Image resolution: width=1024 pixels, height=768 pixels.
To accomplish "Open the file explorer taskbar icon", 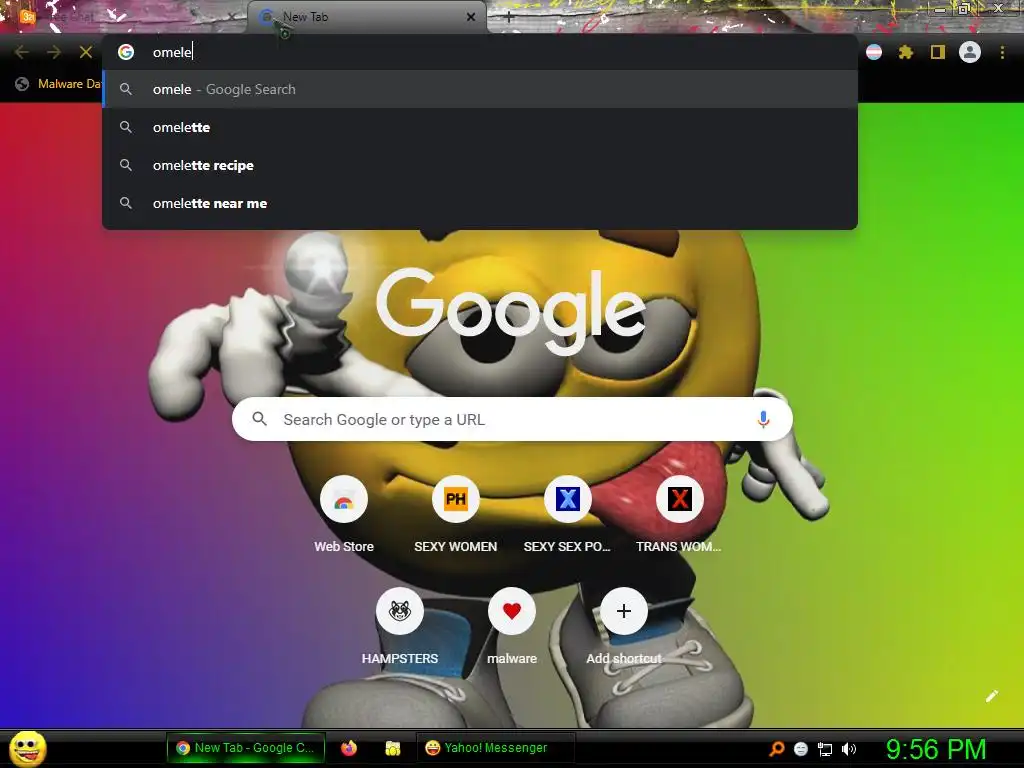I will pyautogui.click(x=392, y=748).
